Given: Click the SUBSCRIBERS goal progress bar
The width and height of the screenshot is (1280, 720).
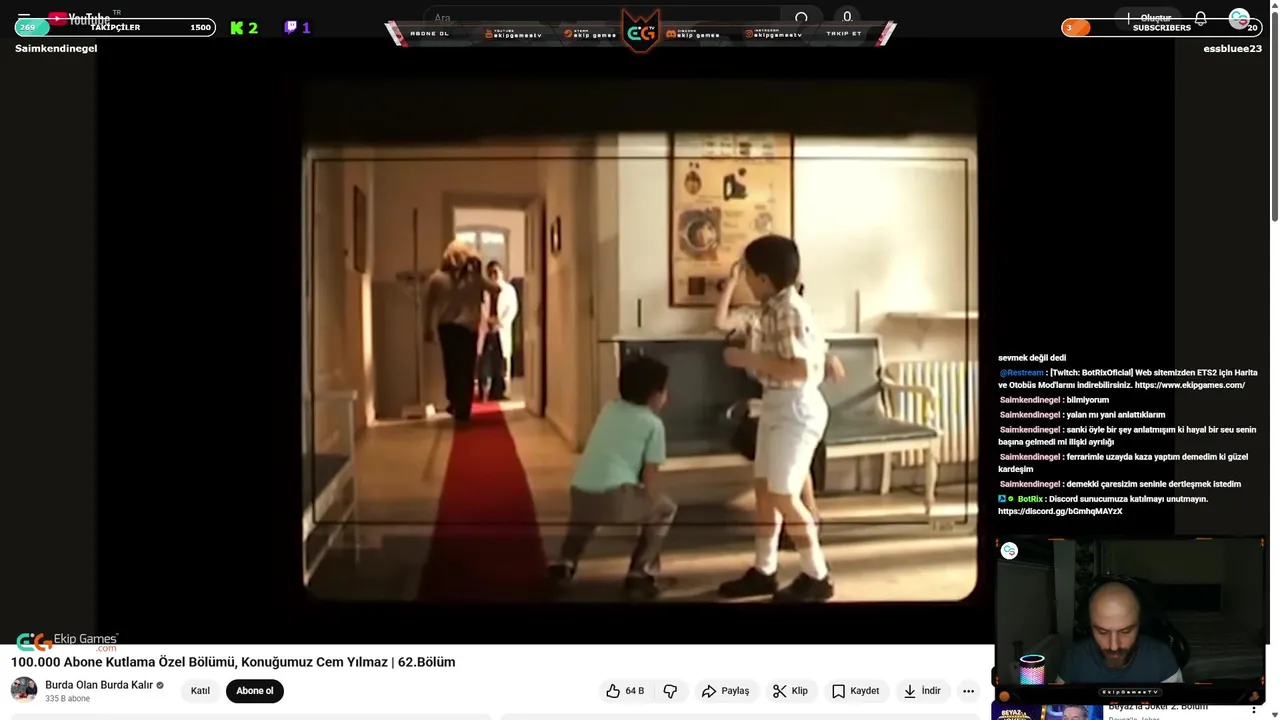Looking at the screenshot, I should (1161, 27).
